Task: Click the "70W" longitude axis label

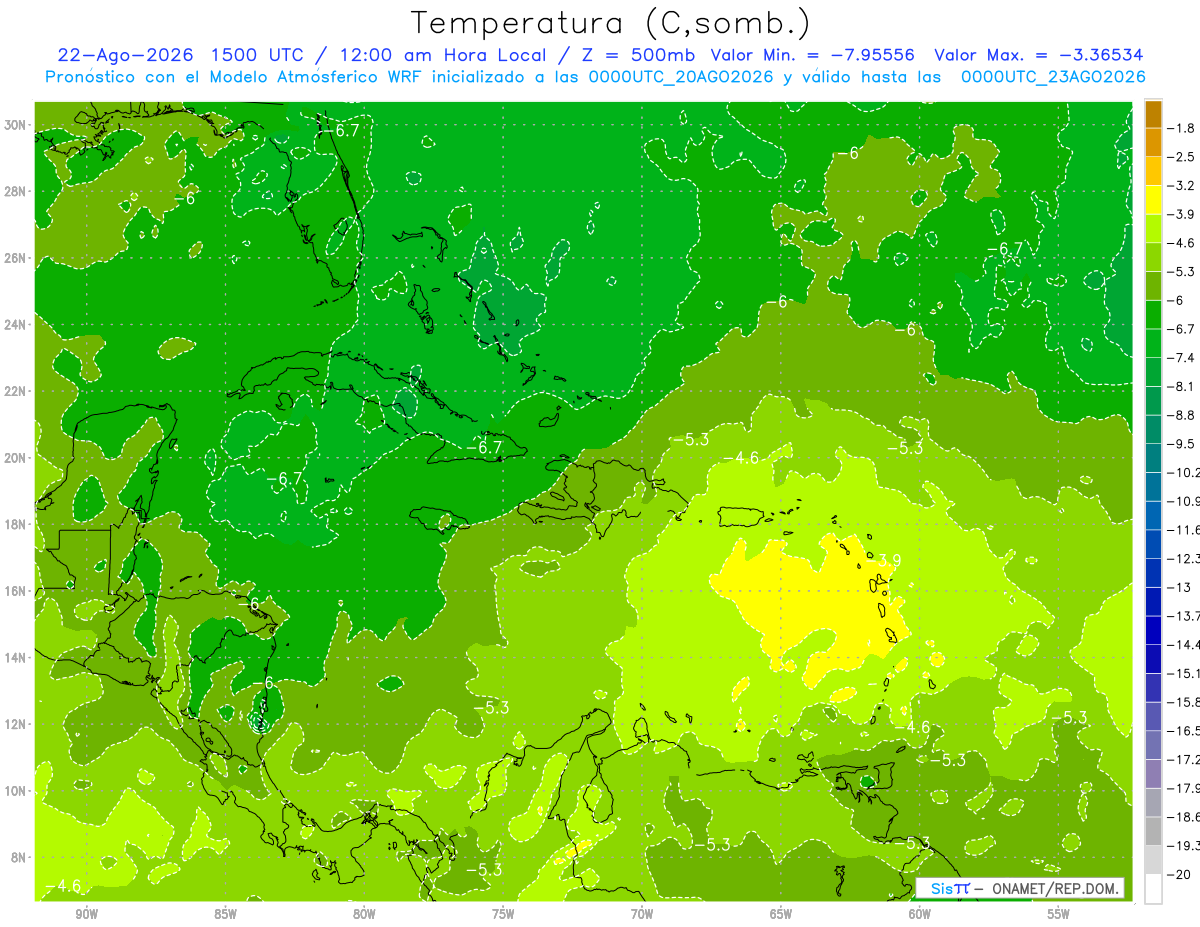Action: click(642, 914)
